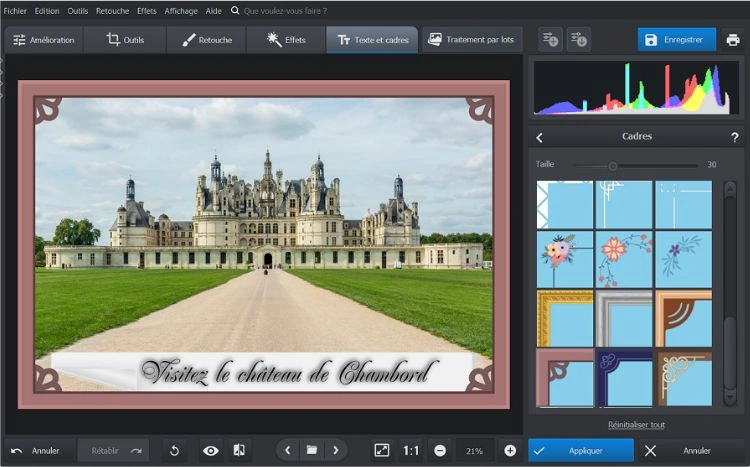Viewport: 750px width, 467px height.
Task: Click the add preset sliders icon
Action: point(551,40)
